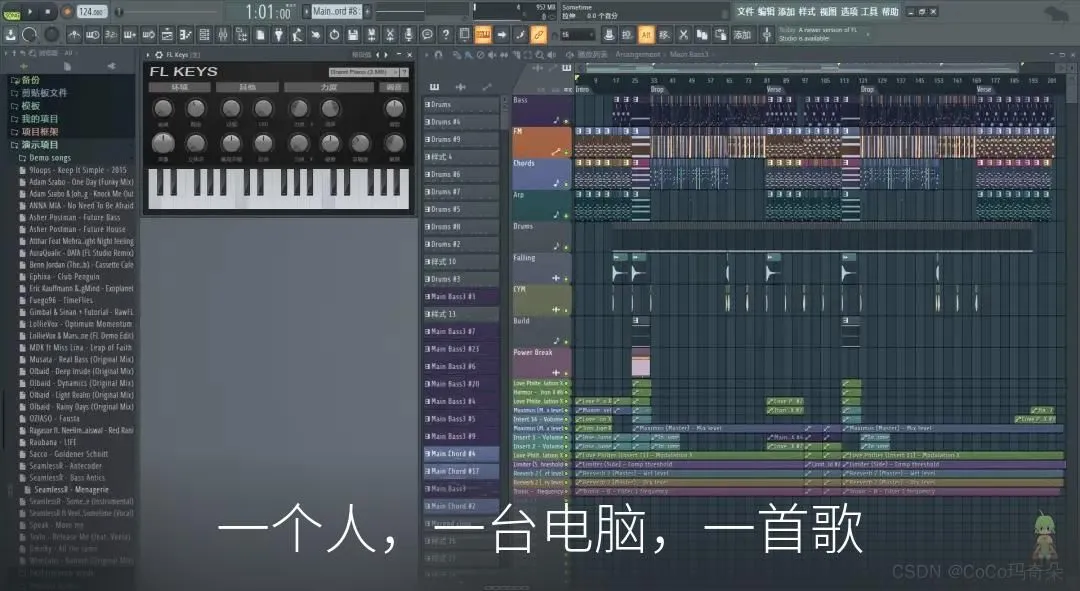The height and width of the screenshot is (591, 1080).
Task: Open the 帮助 menu
Action: click(x=890, y=12)
